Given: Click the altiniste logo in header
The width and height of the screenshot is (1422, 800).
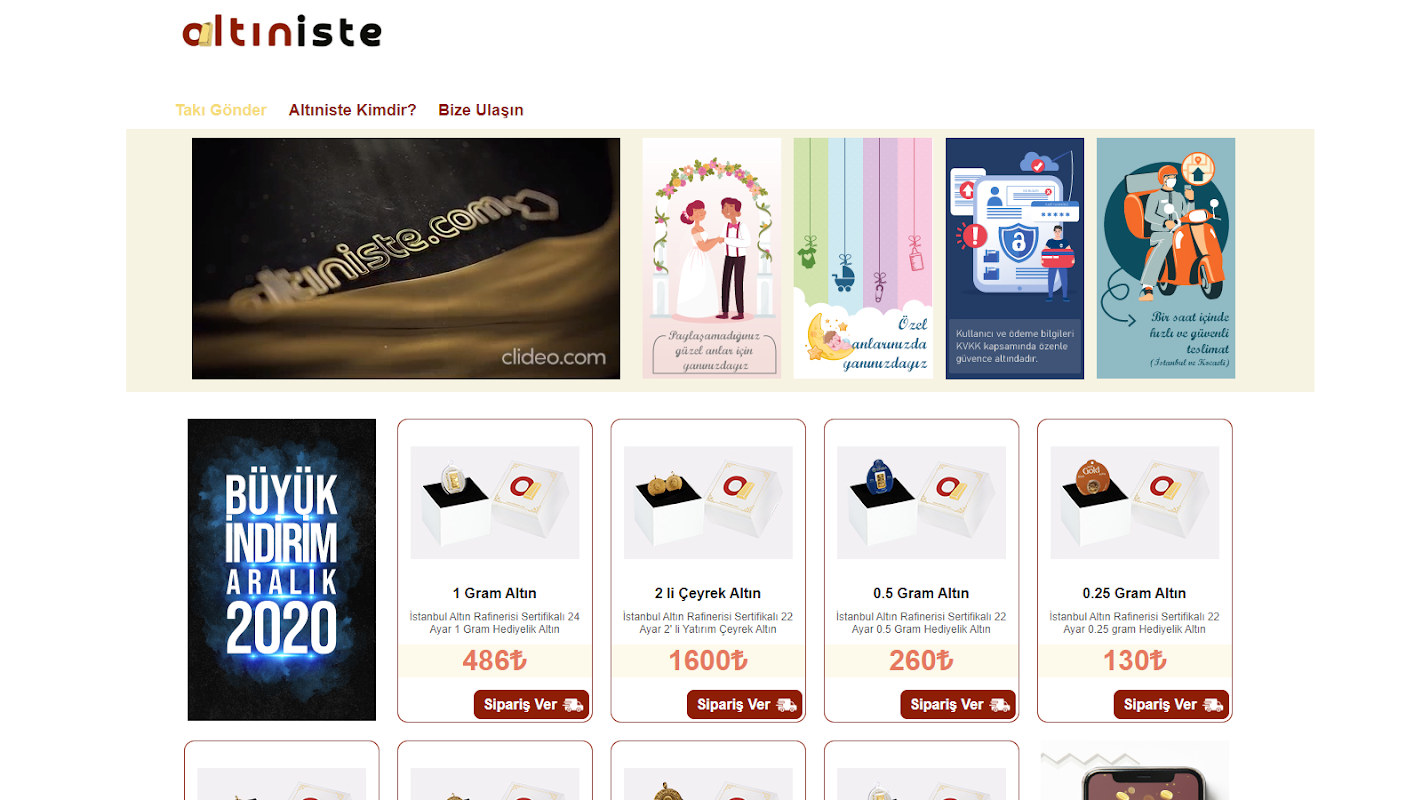Looking at the screenshot, I should 282,31.
